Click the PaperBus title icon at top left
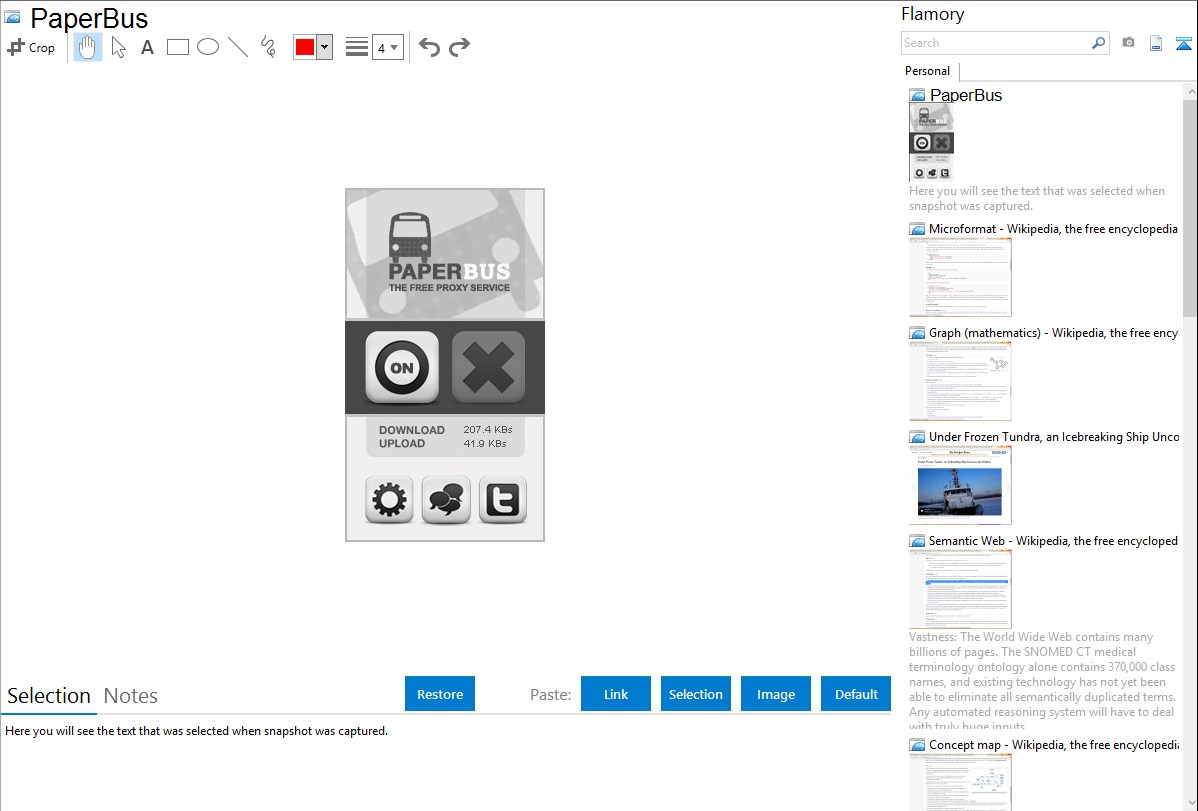 (x=13, y=18)
